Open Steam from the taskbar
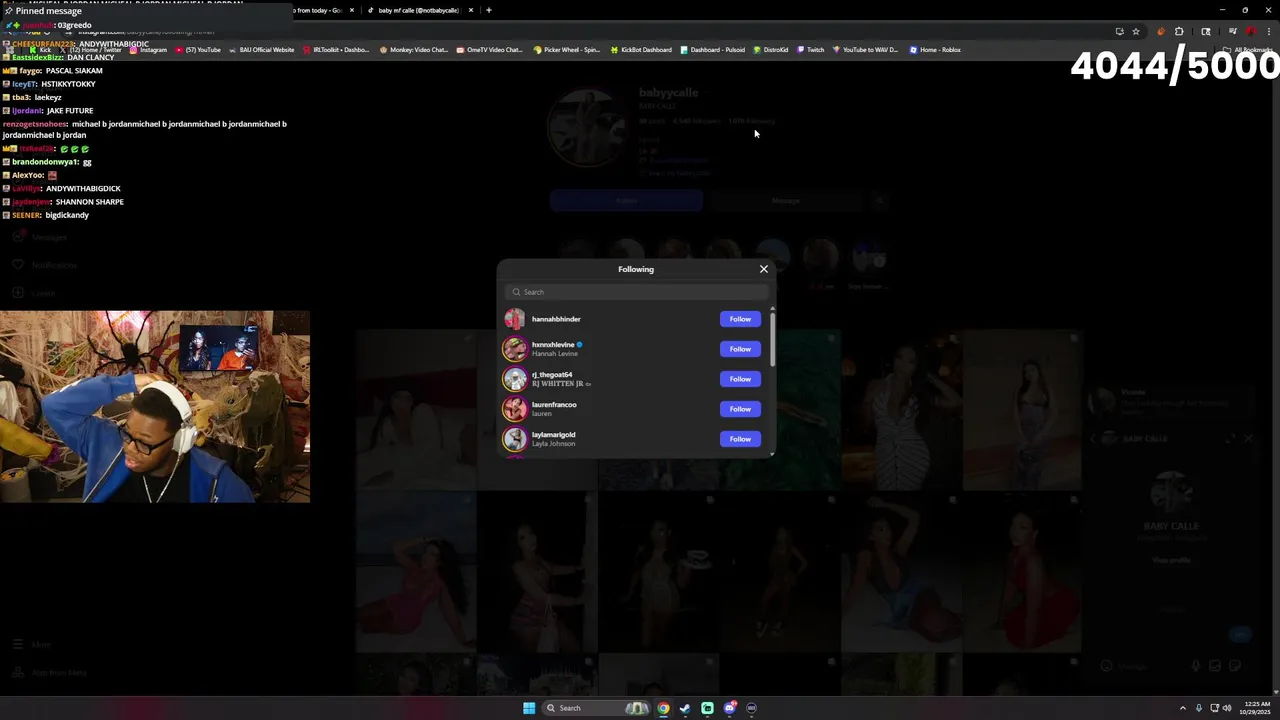The image size is (1280, 720). click(685, 708)
